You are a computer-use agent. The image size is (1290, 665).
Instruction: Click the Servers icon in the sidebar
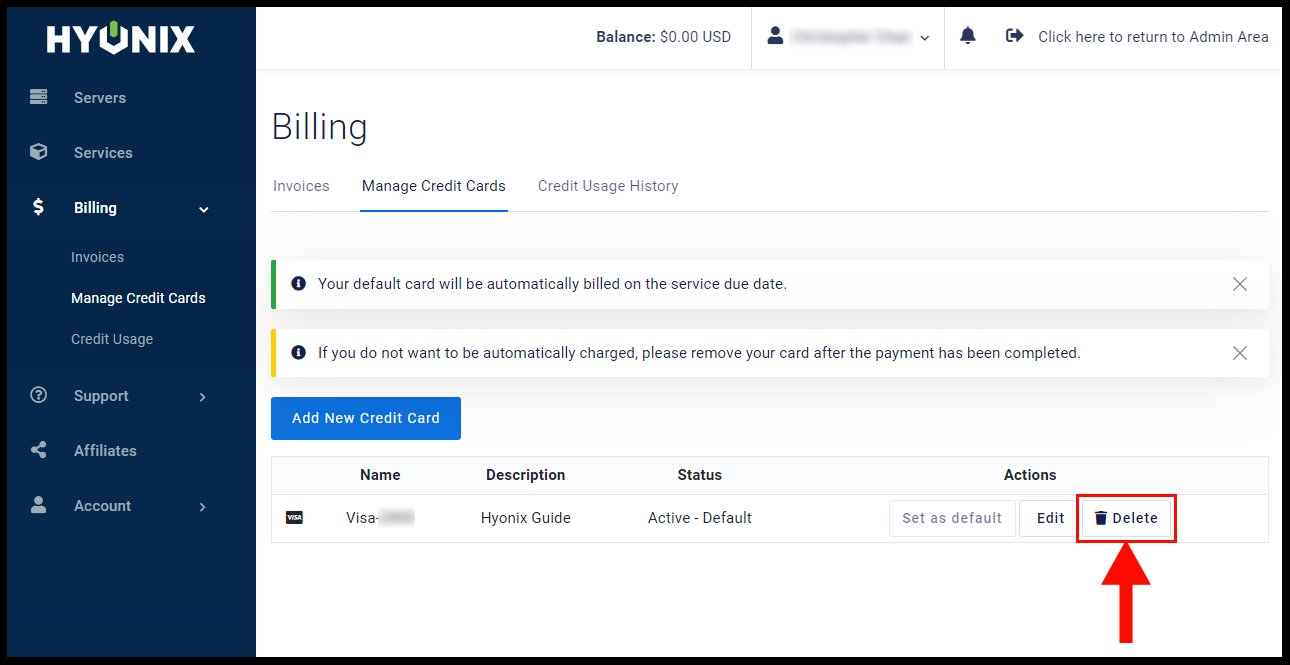tap(38, 97)
